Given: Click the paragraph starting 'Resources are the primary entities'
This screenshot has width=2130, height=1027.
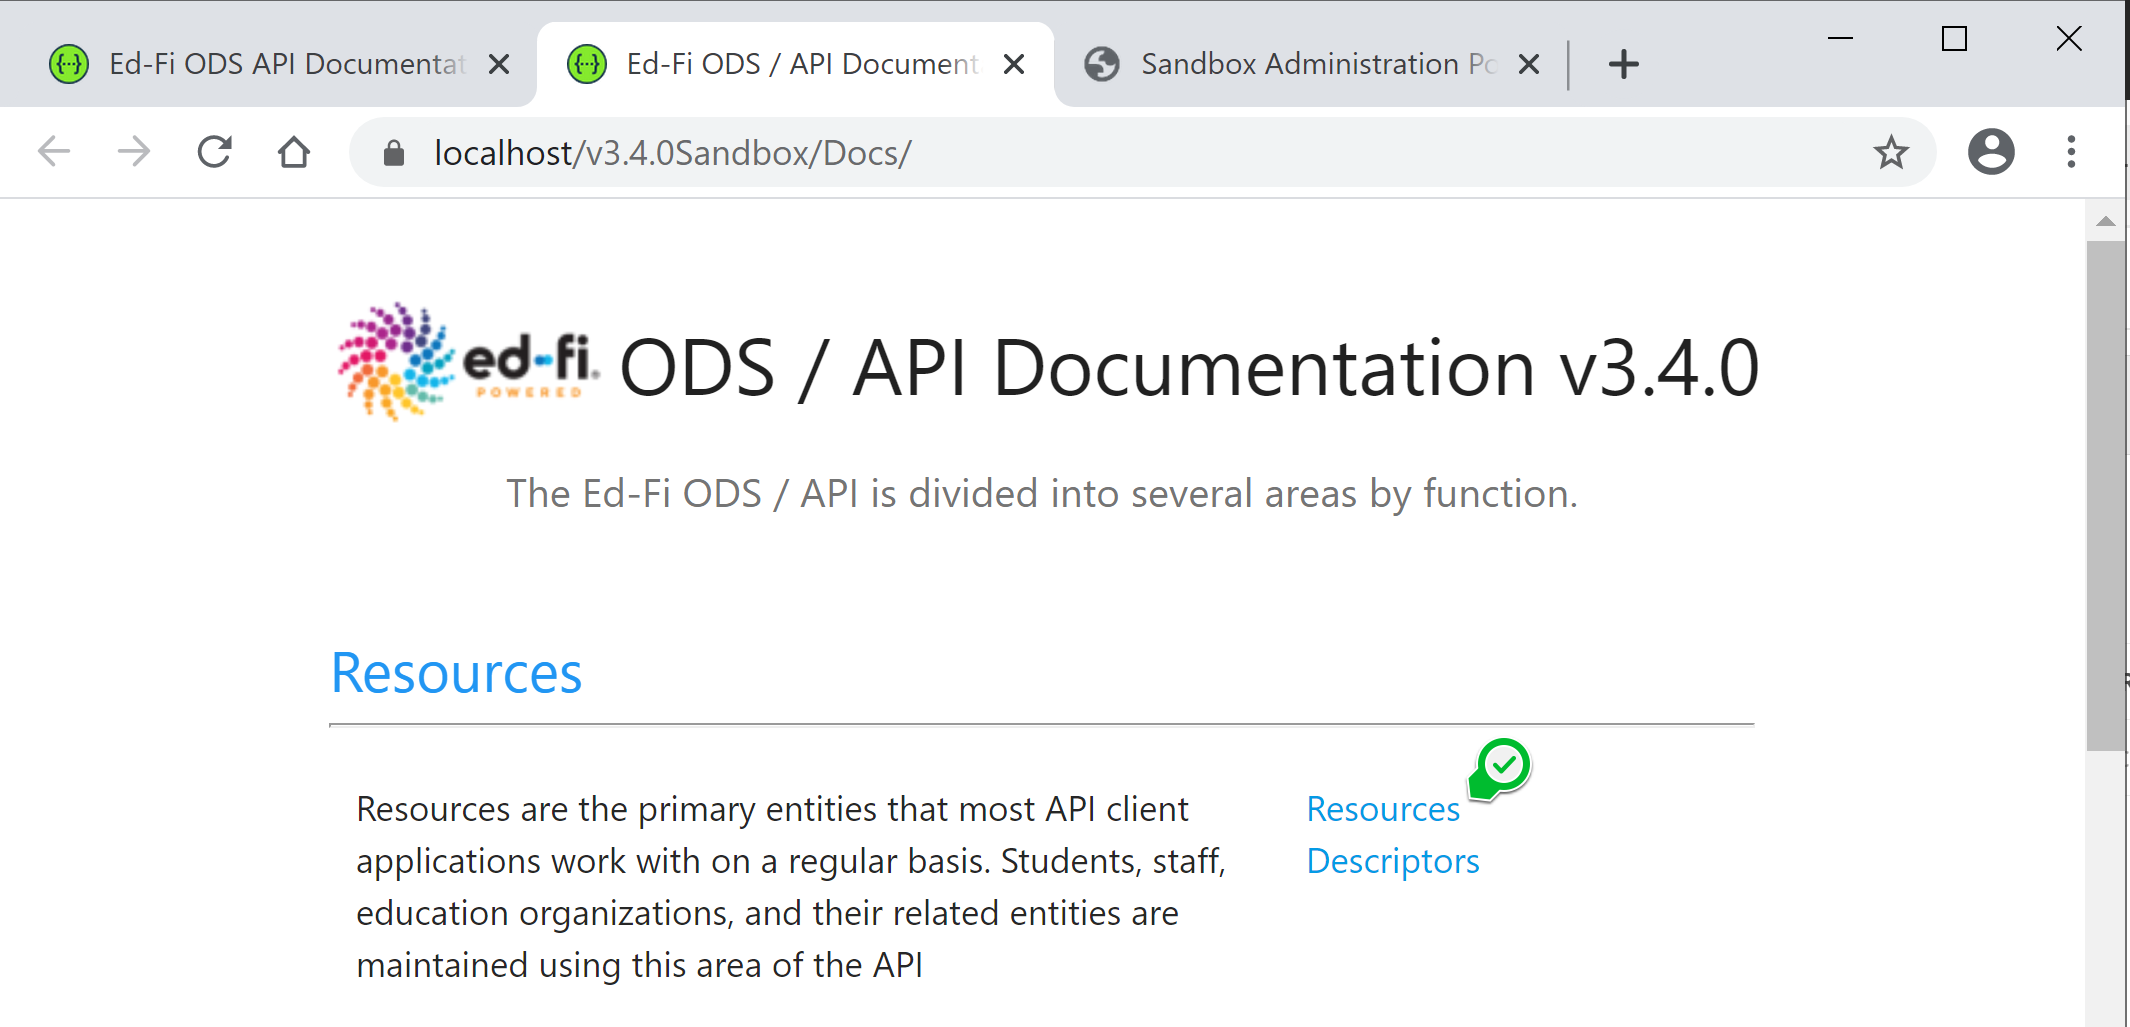Looking at the screenshot, I should pos(791,887).
